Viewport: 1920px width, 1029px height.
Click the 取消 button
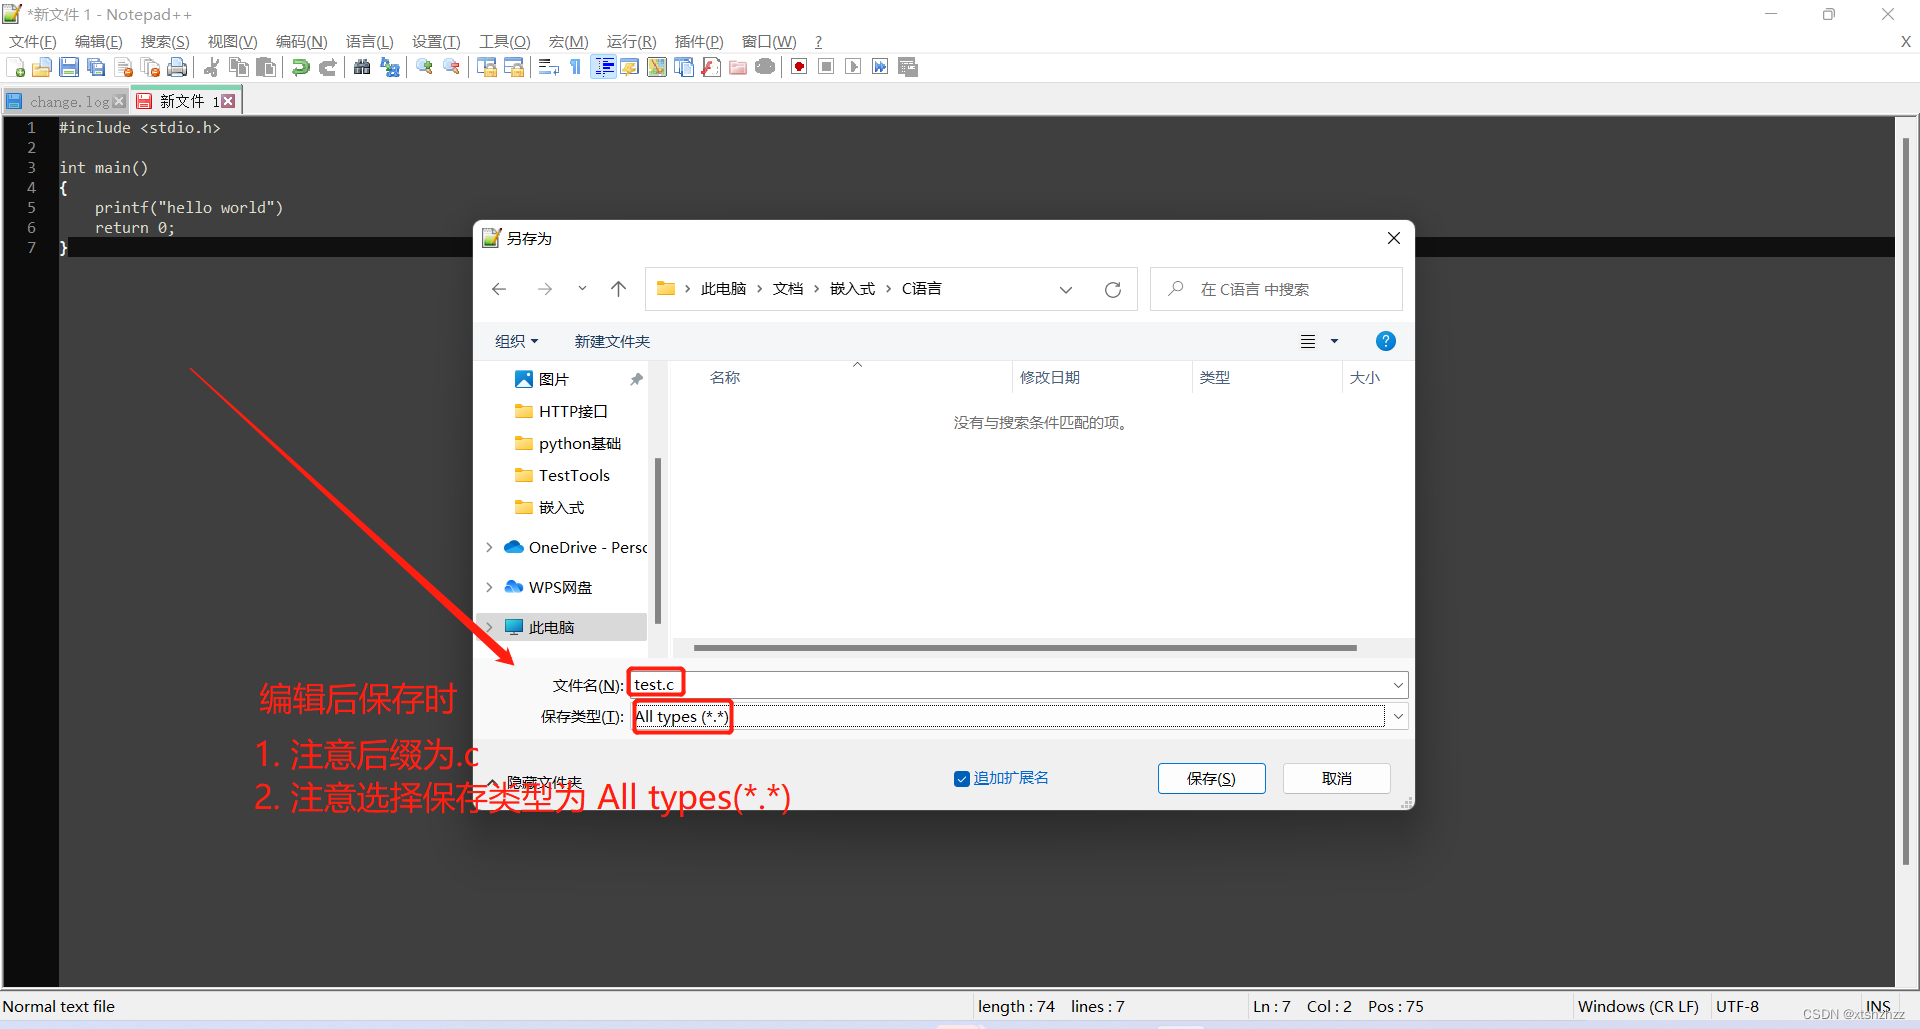1336,778
